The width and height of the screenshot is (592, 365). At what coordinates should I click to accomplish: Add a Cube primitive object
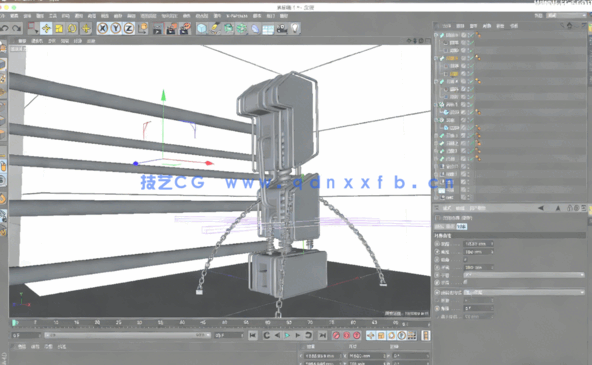tap(202, 29)
